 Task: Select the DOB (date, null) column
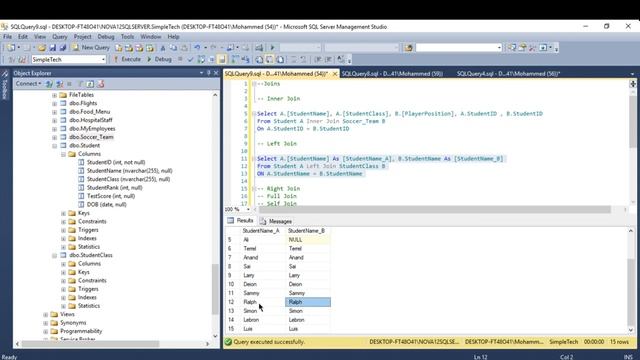click(x=107, y=204)
